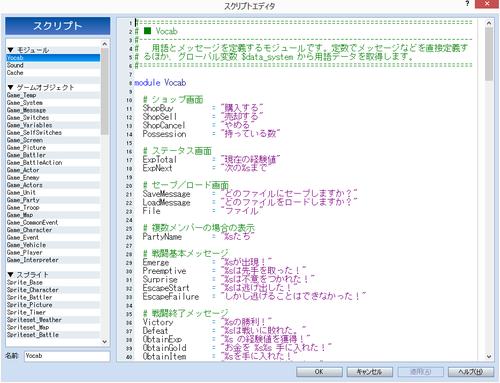Select the Game_Player script
The height and width of the screenshot is (383, 500).
pyautogui.click(x=53, y=252)
